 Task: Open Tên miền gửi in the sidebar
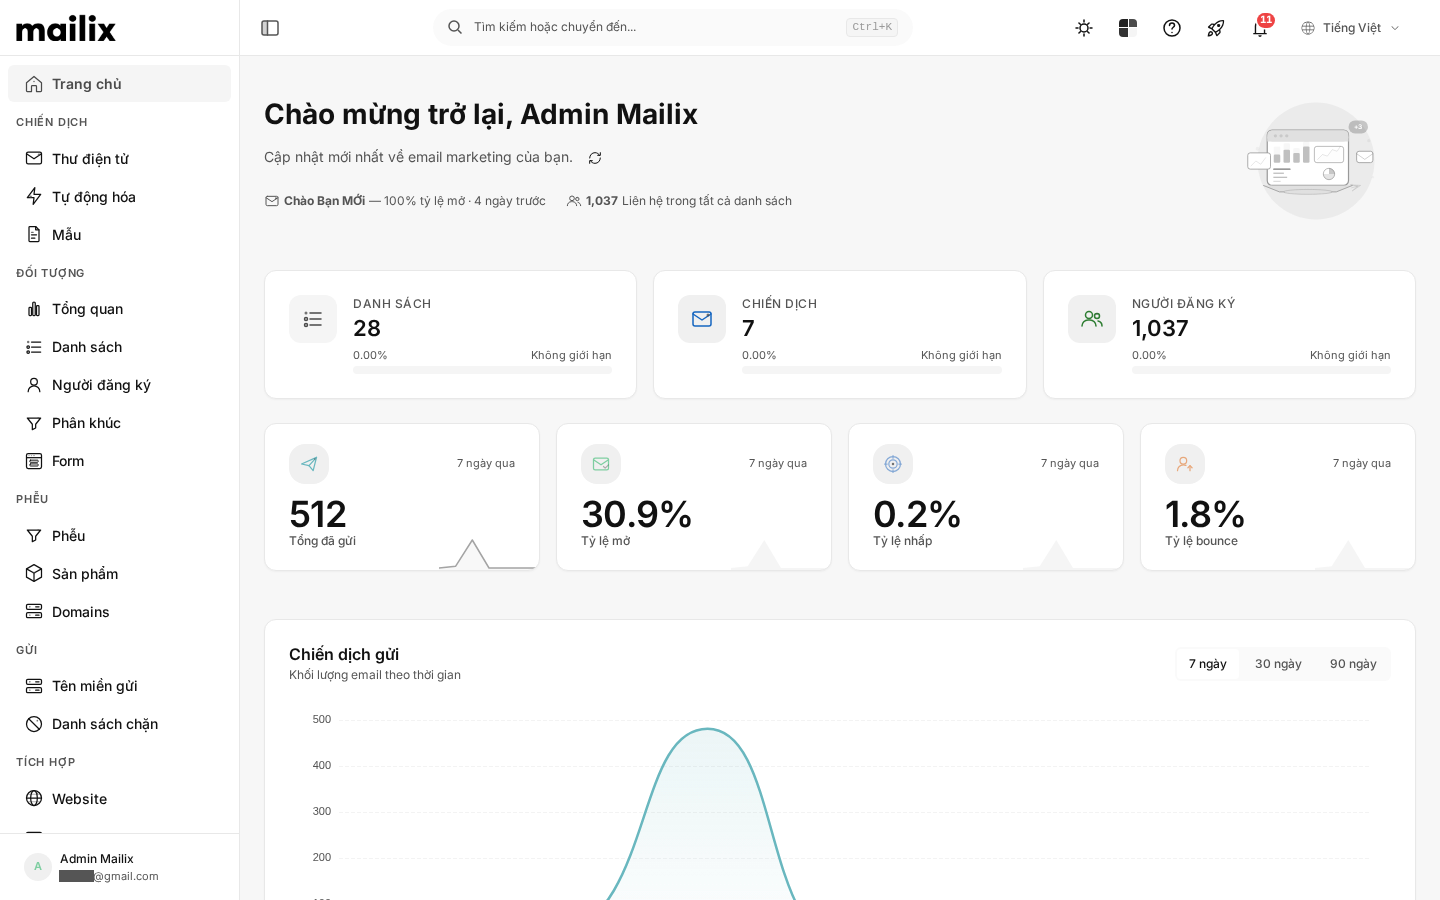click(x=119, y=686)
